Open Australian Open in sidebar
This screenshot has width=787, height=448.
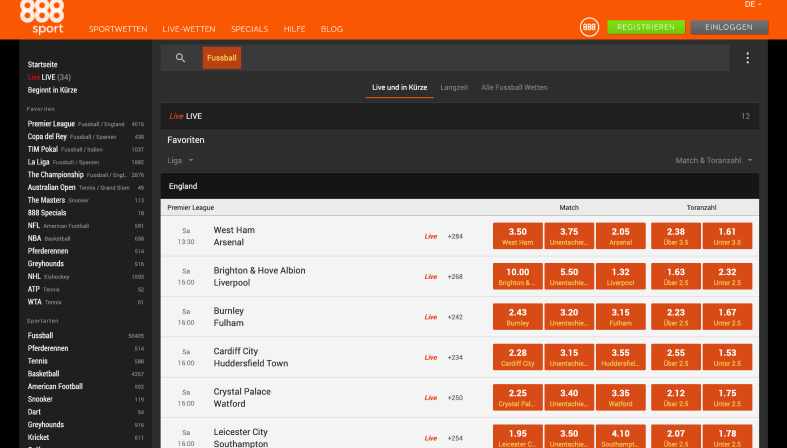[85, 187]
